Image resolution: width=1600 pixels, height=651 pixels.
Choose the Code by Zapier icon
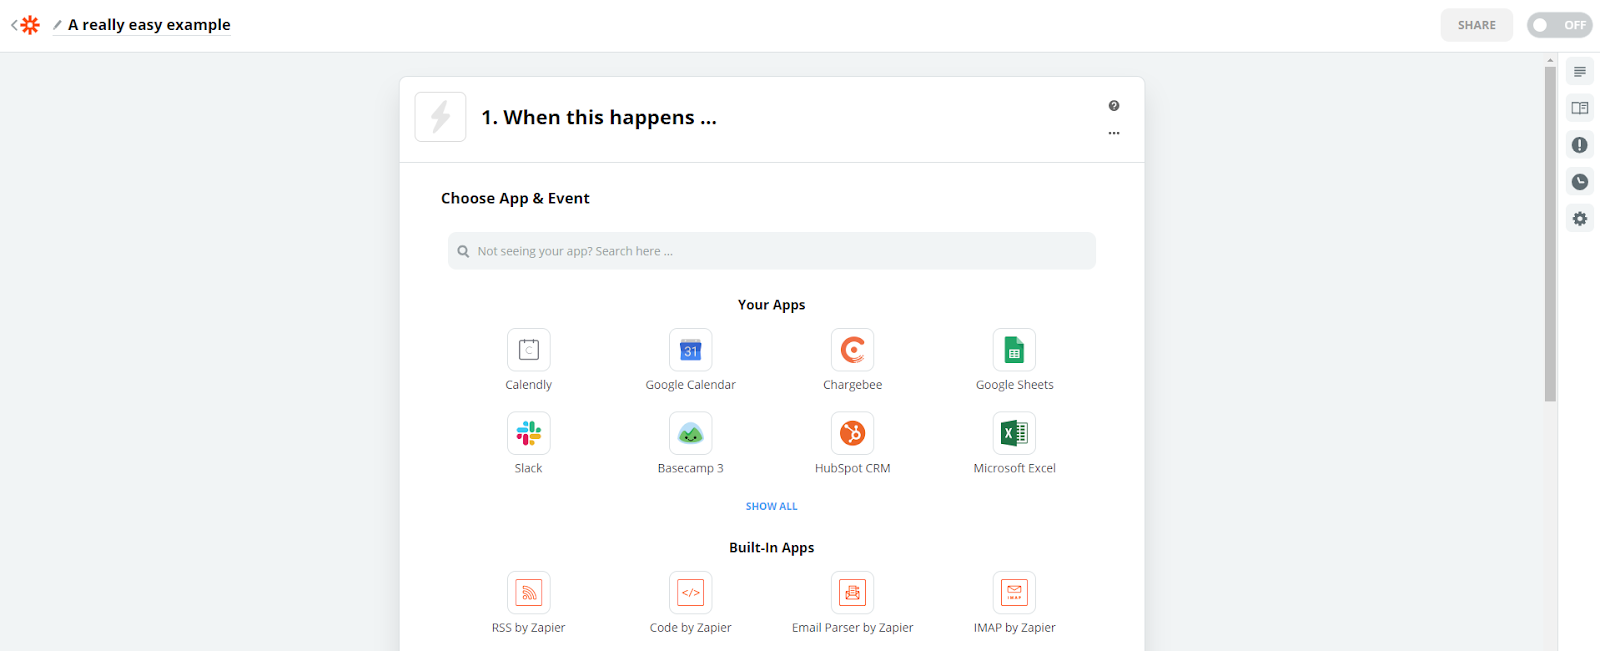point(691,593)
